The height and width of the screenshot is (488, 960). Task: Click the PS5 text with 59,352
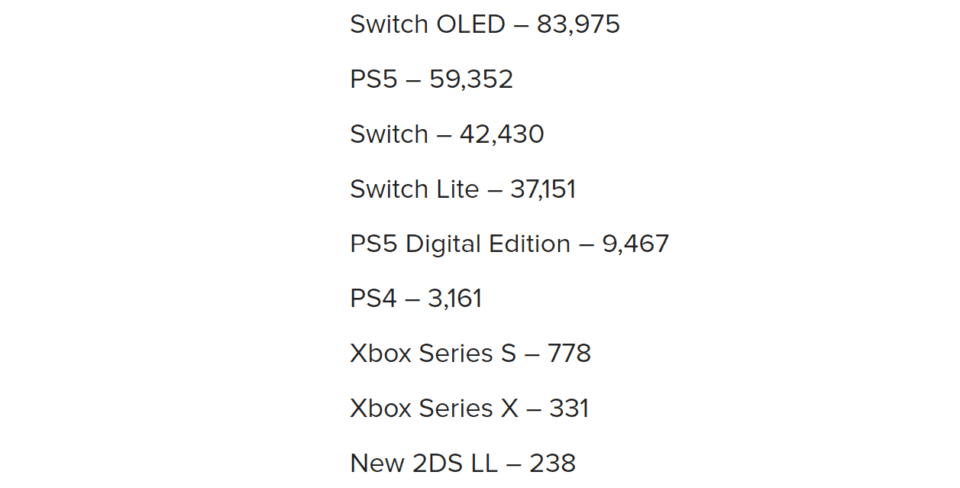373,79
